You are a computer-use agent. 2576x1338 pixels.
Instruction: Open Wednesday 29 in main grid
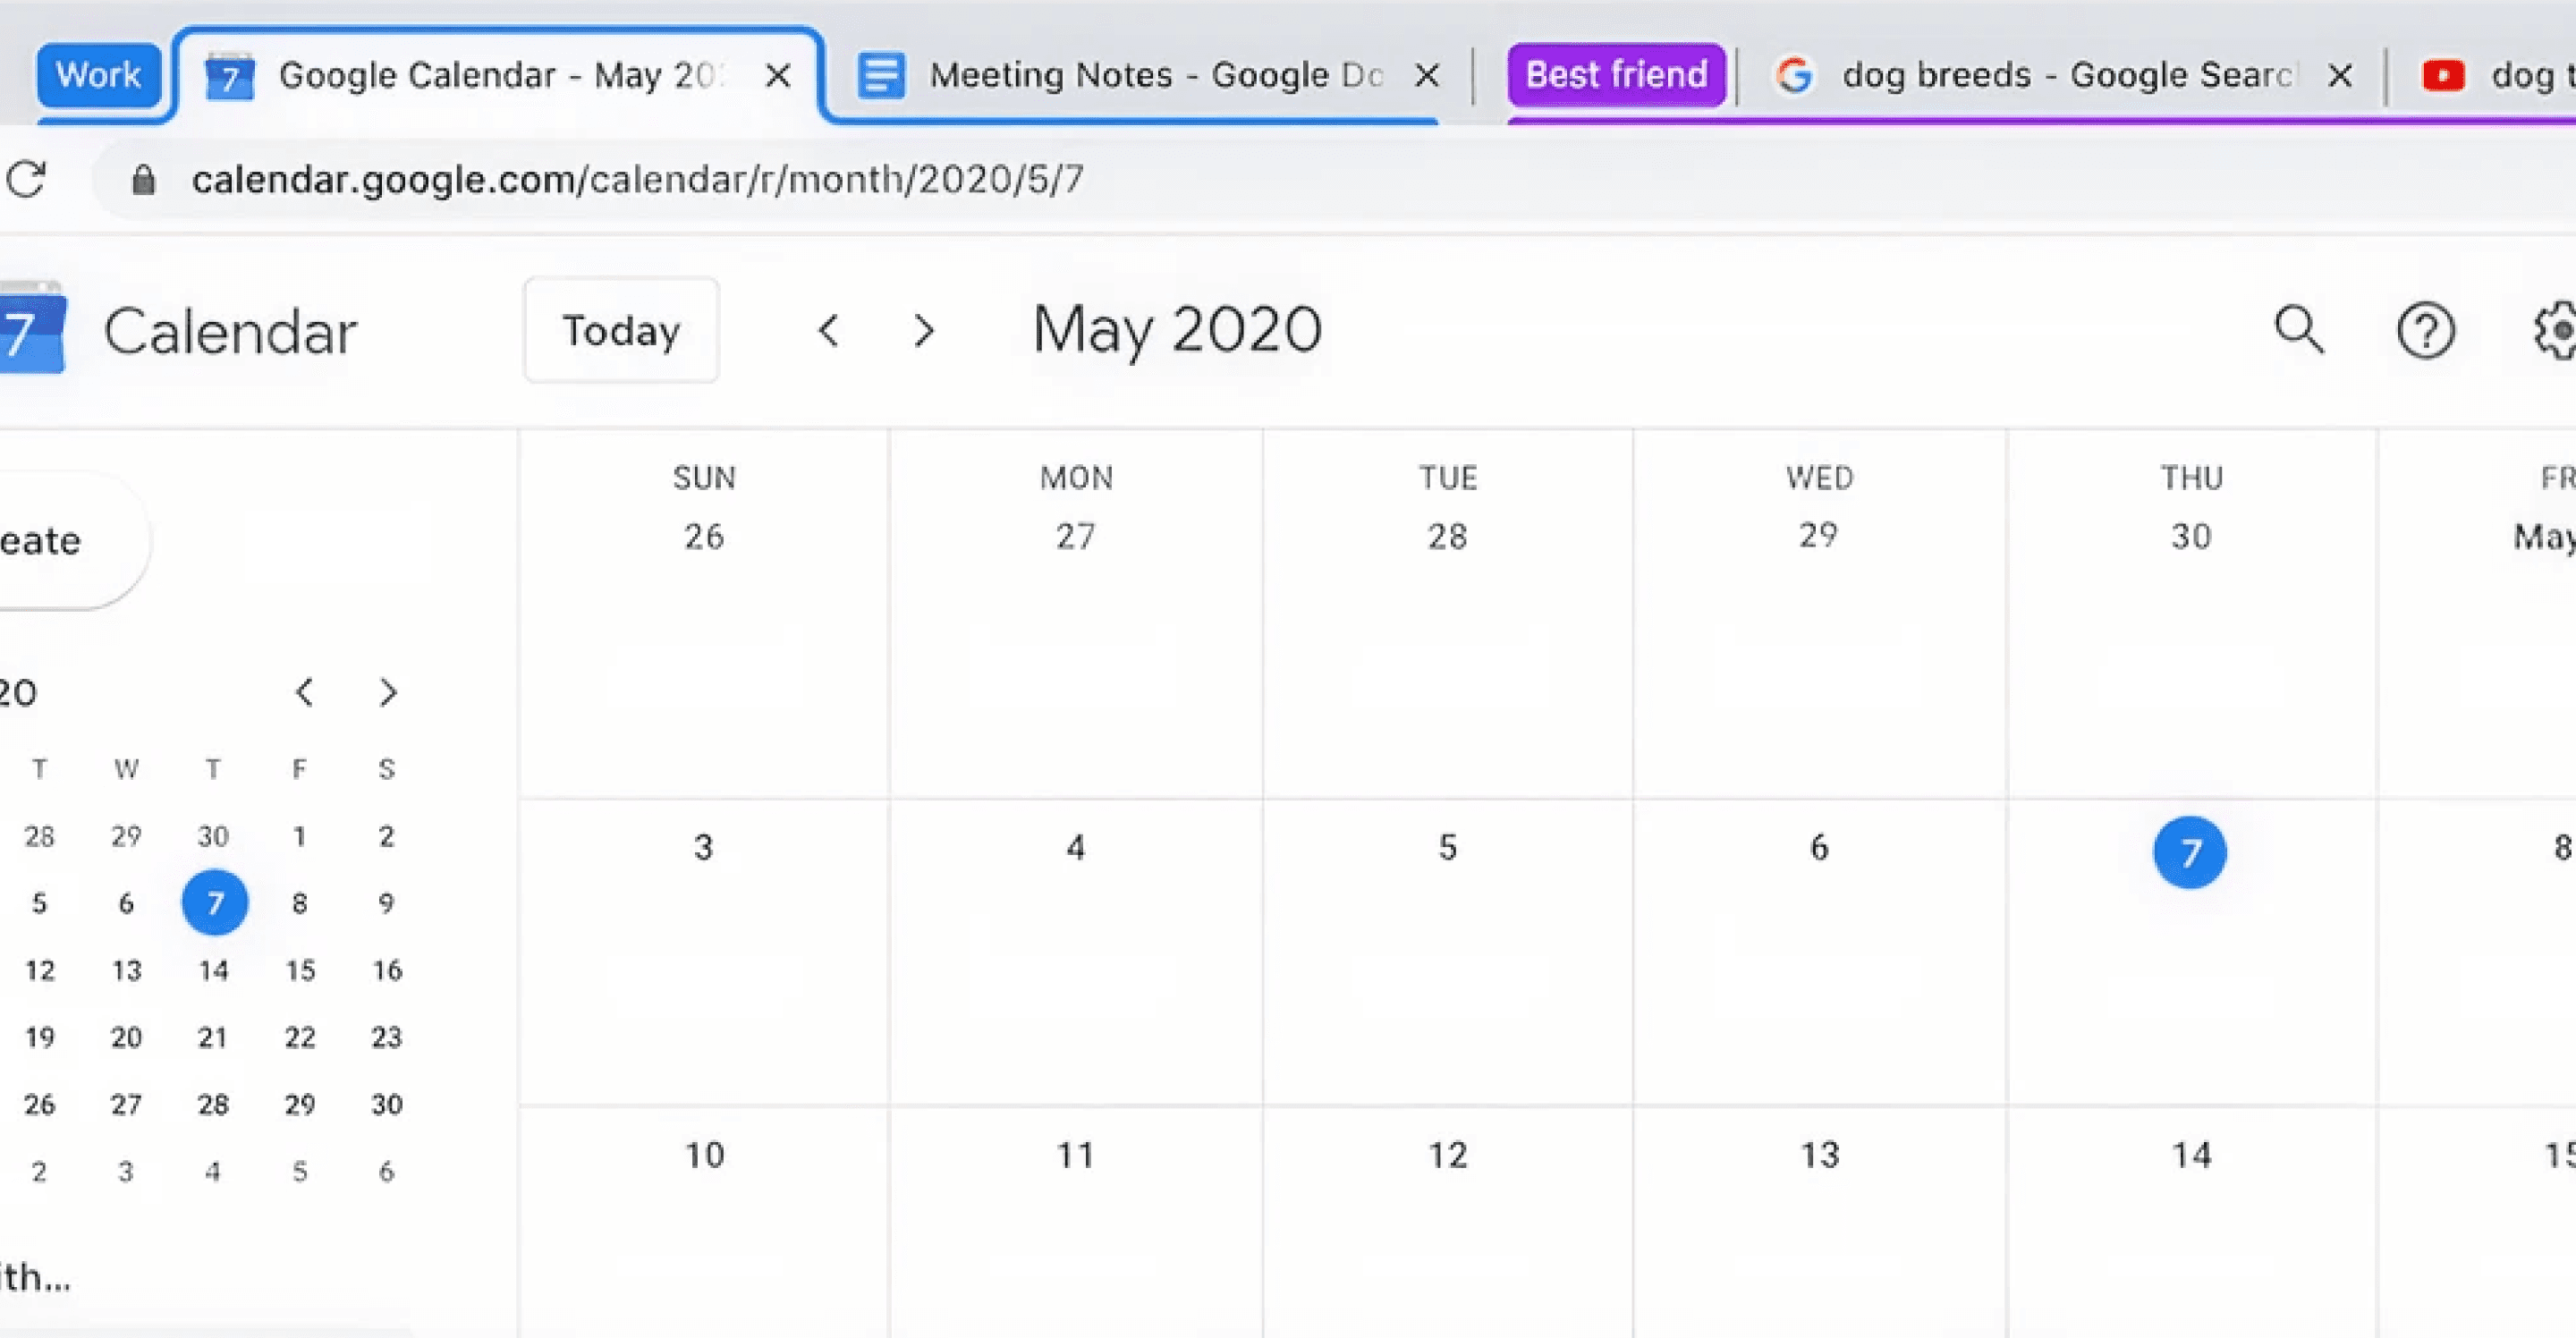click(1819, 536)
